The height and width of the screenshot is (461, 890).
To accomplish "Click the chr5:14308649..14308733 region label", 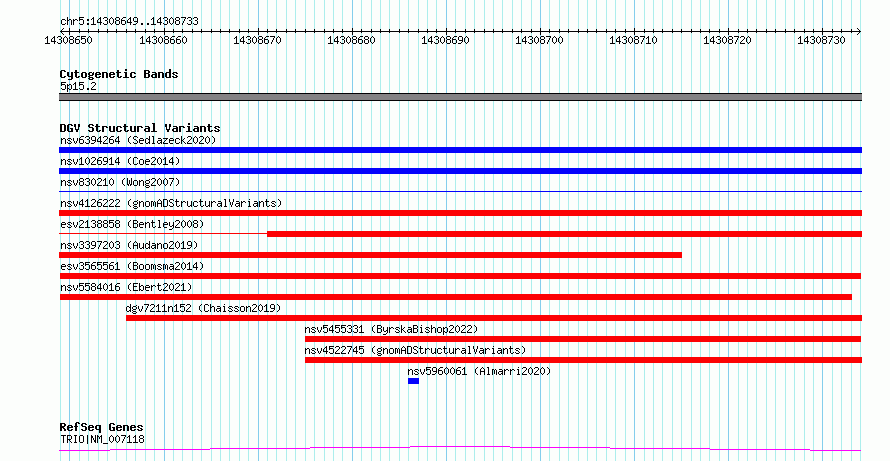I will [129, 21].
